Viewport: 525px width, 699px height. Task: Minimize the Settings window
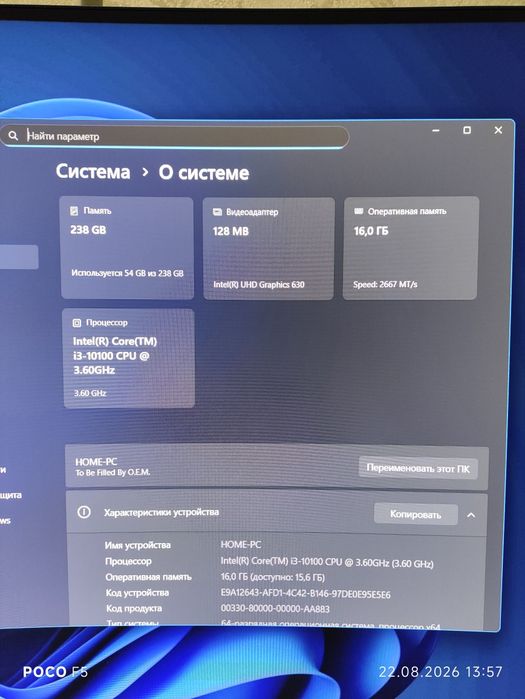[436, 131]
